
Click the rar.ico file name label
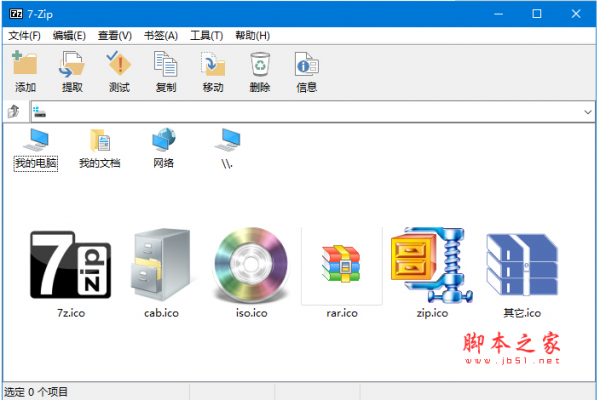[x=342, y=313]
